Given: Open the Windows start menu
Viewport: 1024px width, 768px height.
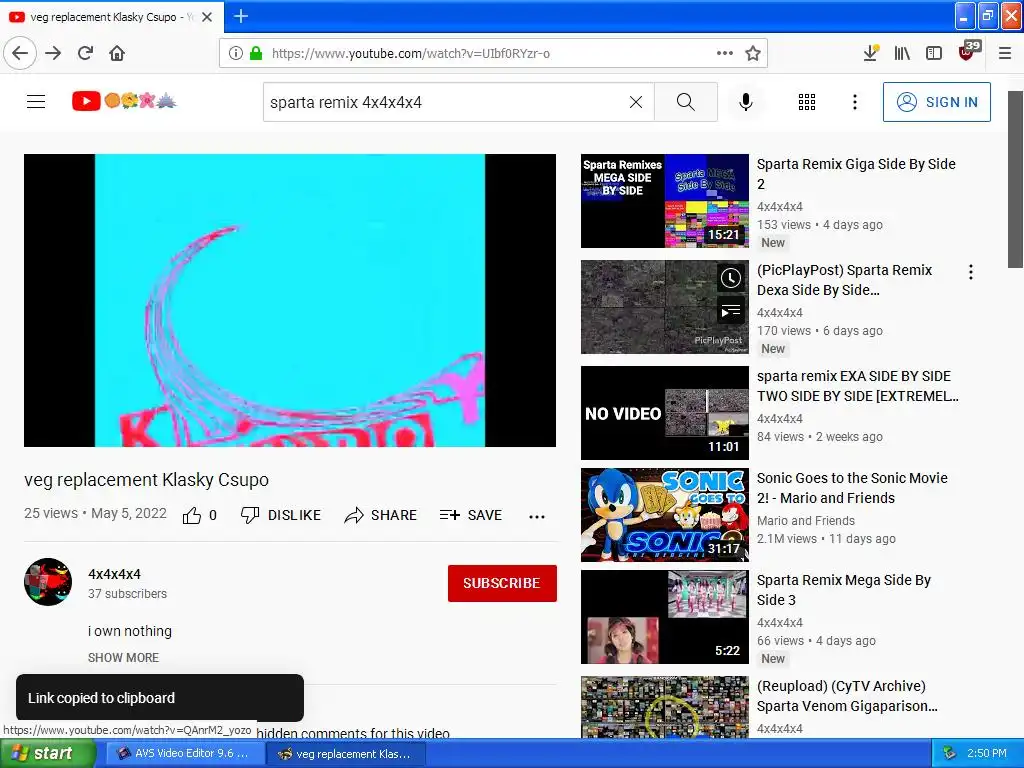Looking at the screenshot, I should (x=48, y=753).
